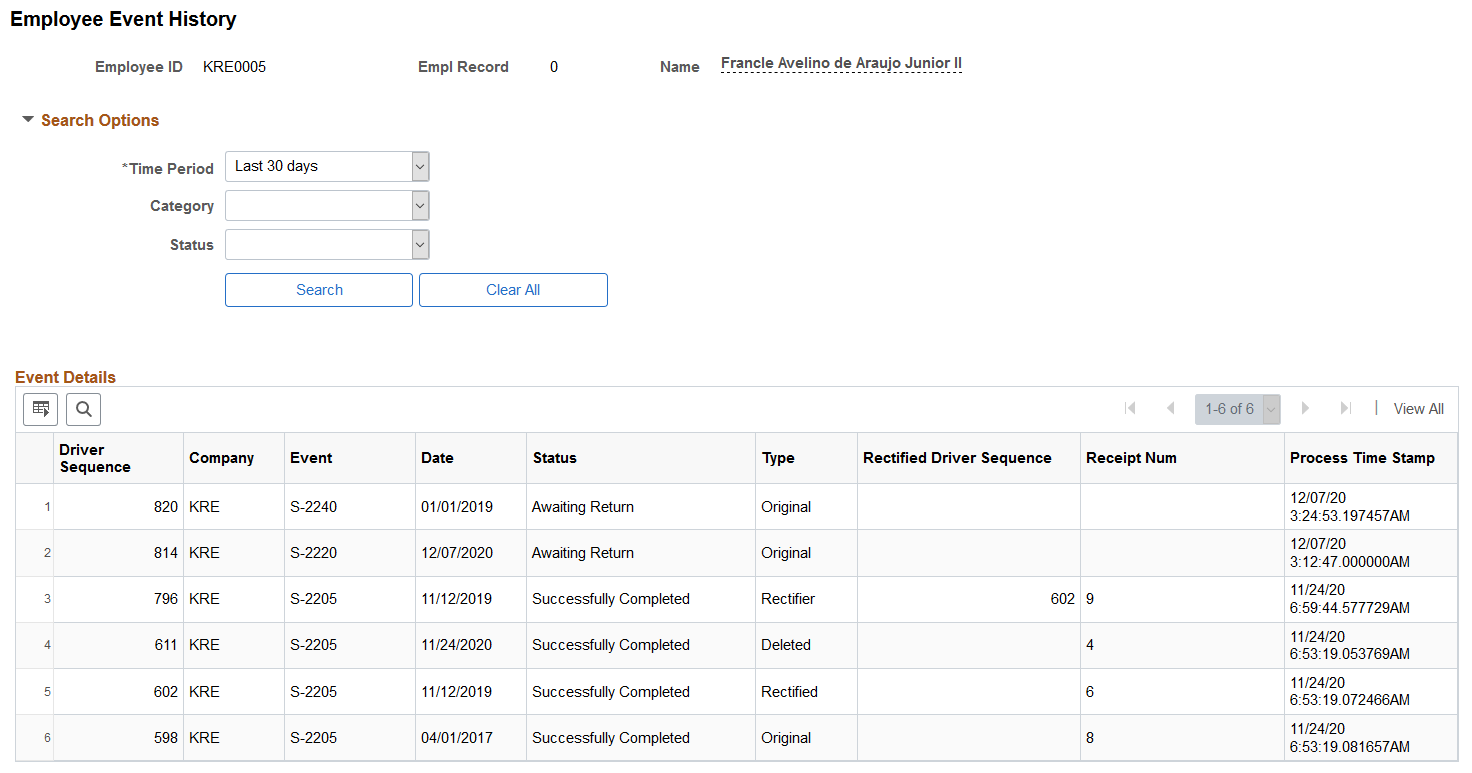Click the Clear All button
The width and height of the screenshot is (1472, 773).
pos(513,290)
